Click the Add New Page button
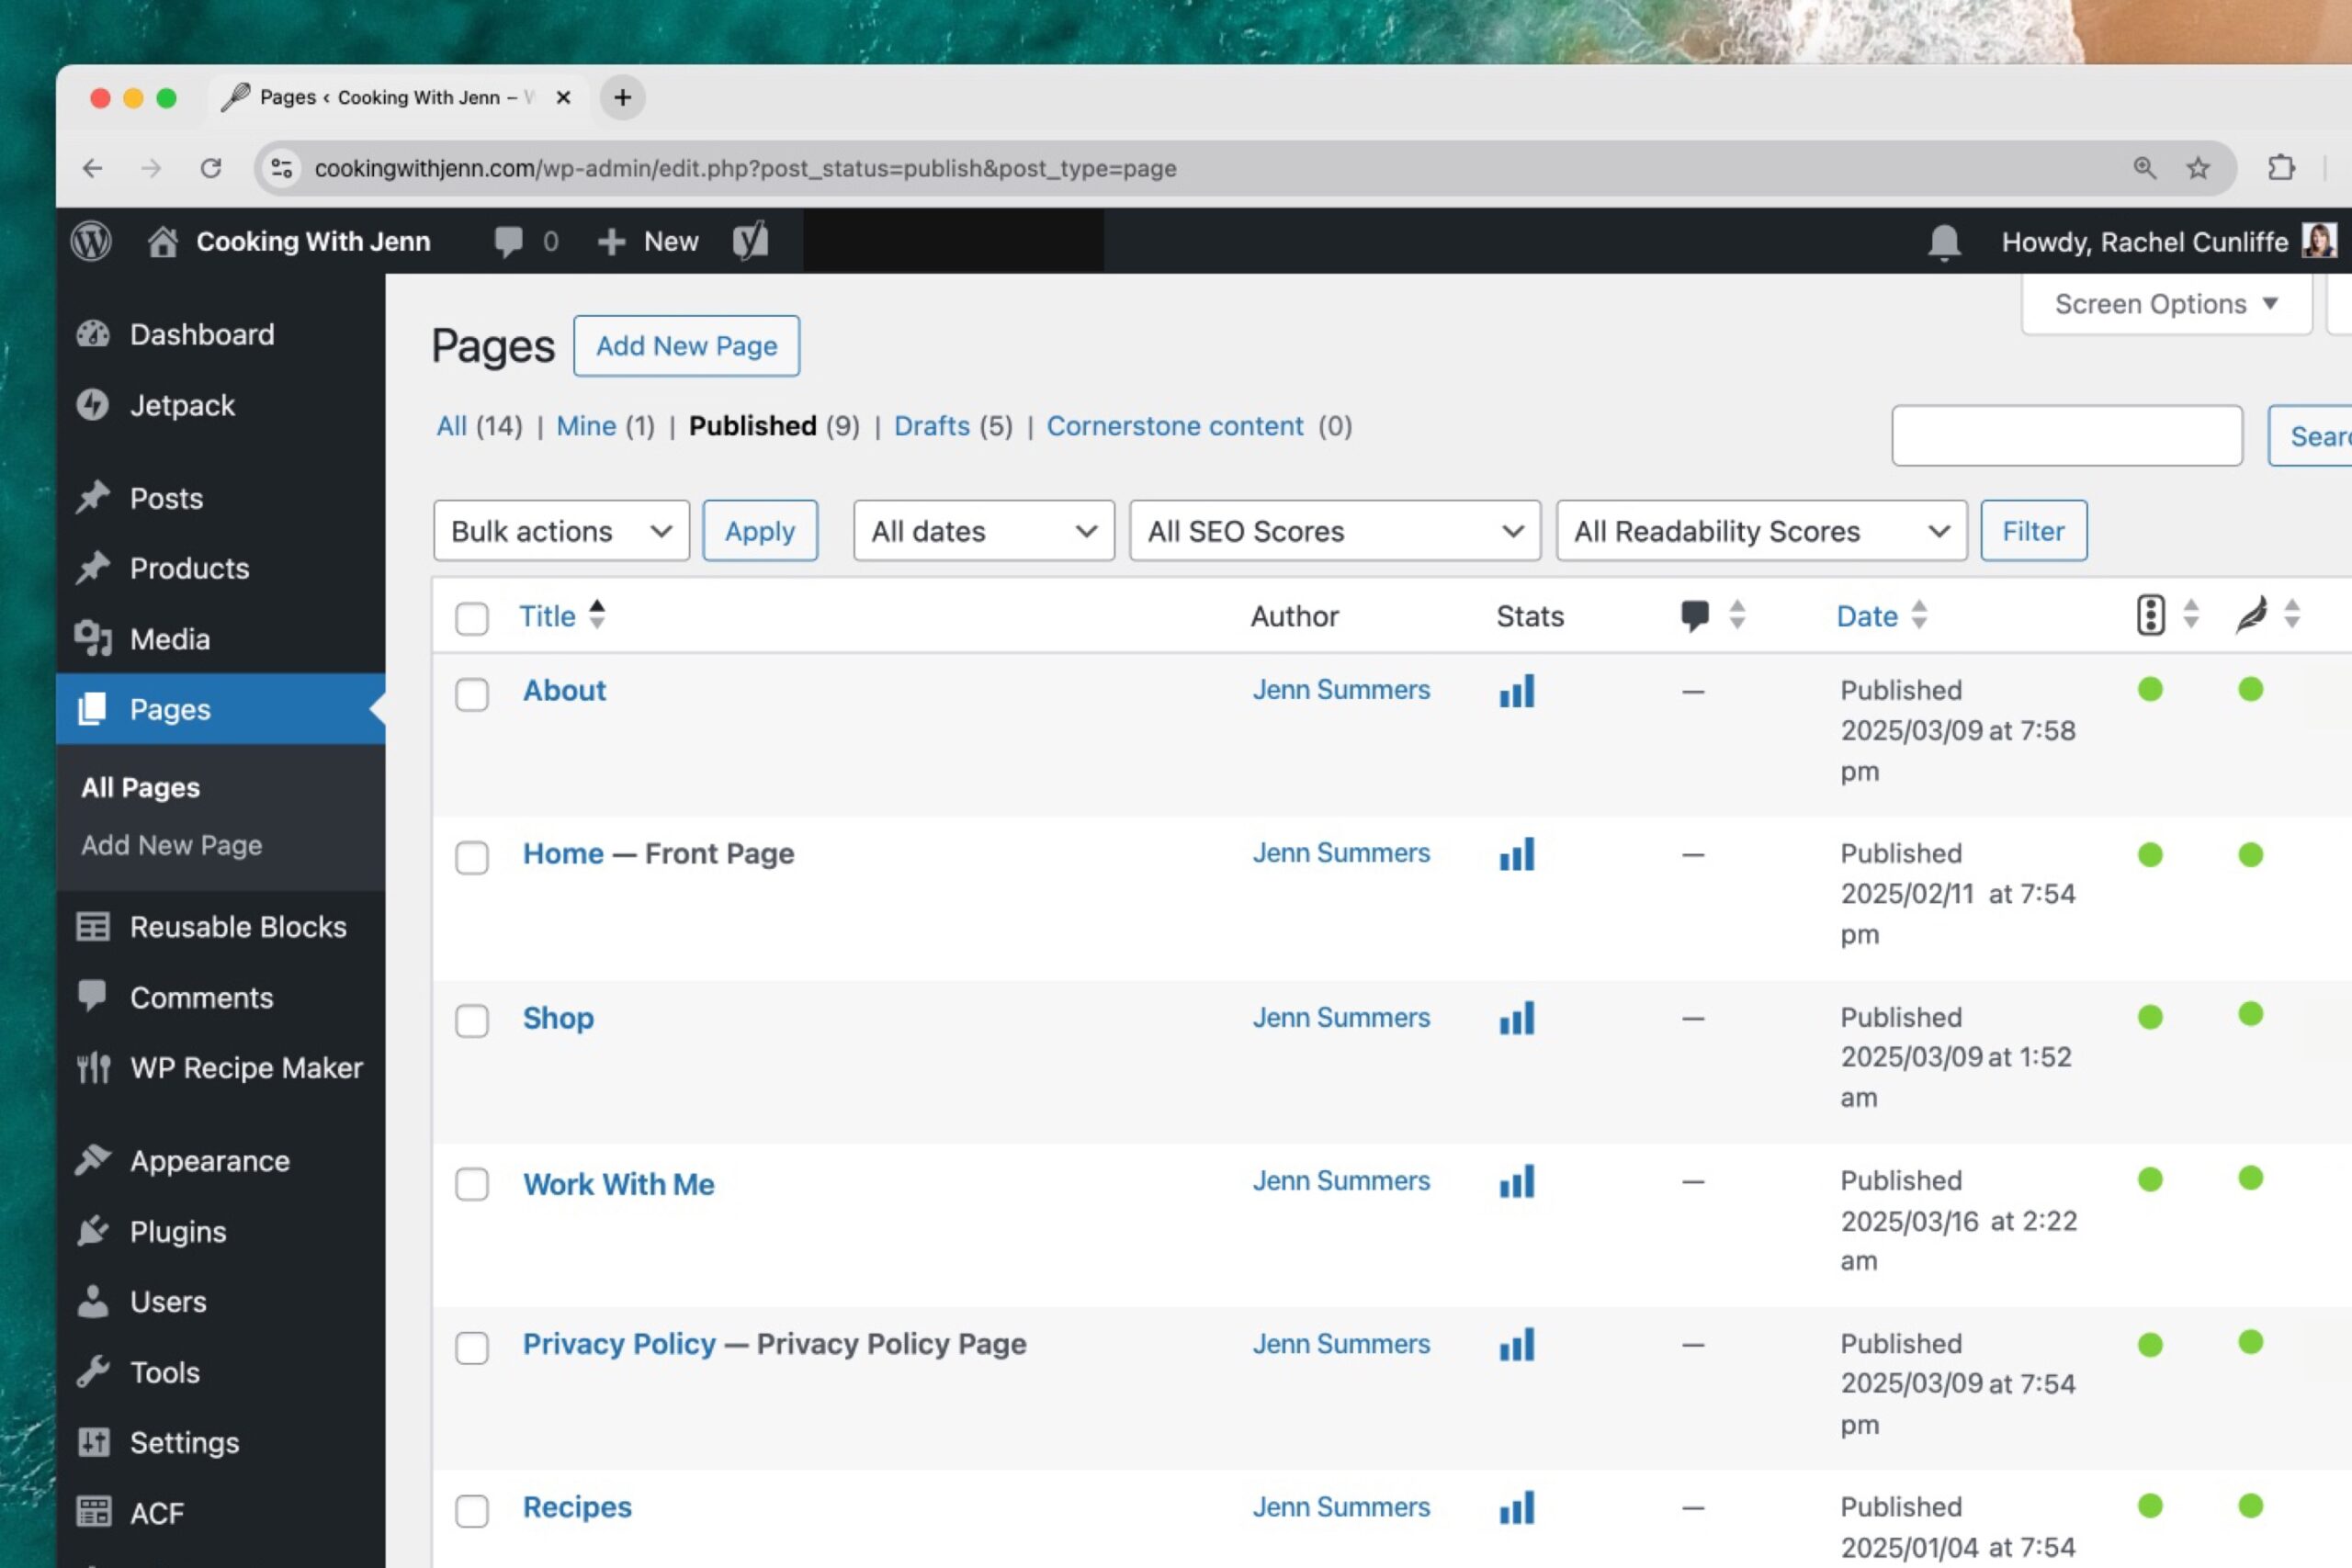Image resolution: width=2352 pixels, height=1568 pixels. click(x=686, y=346)
